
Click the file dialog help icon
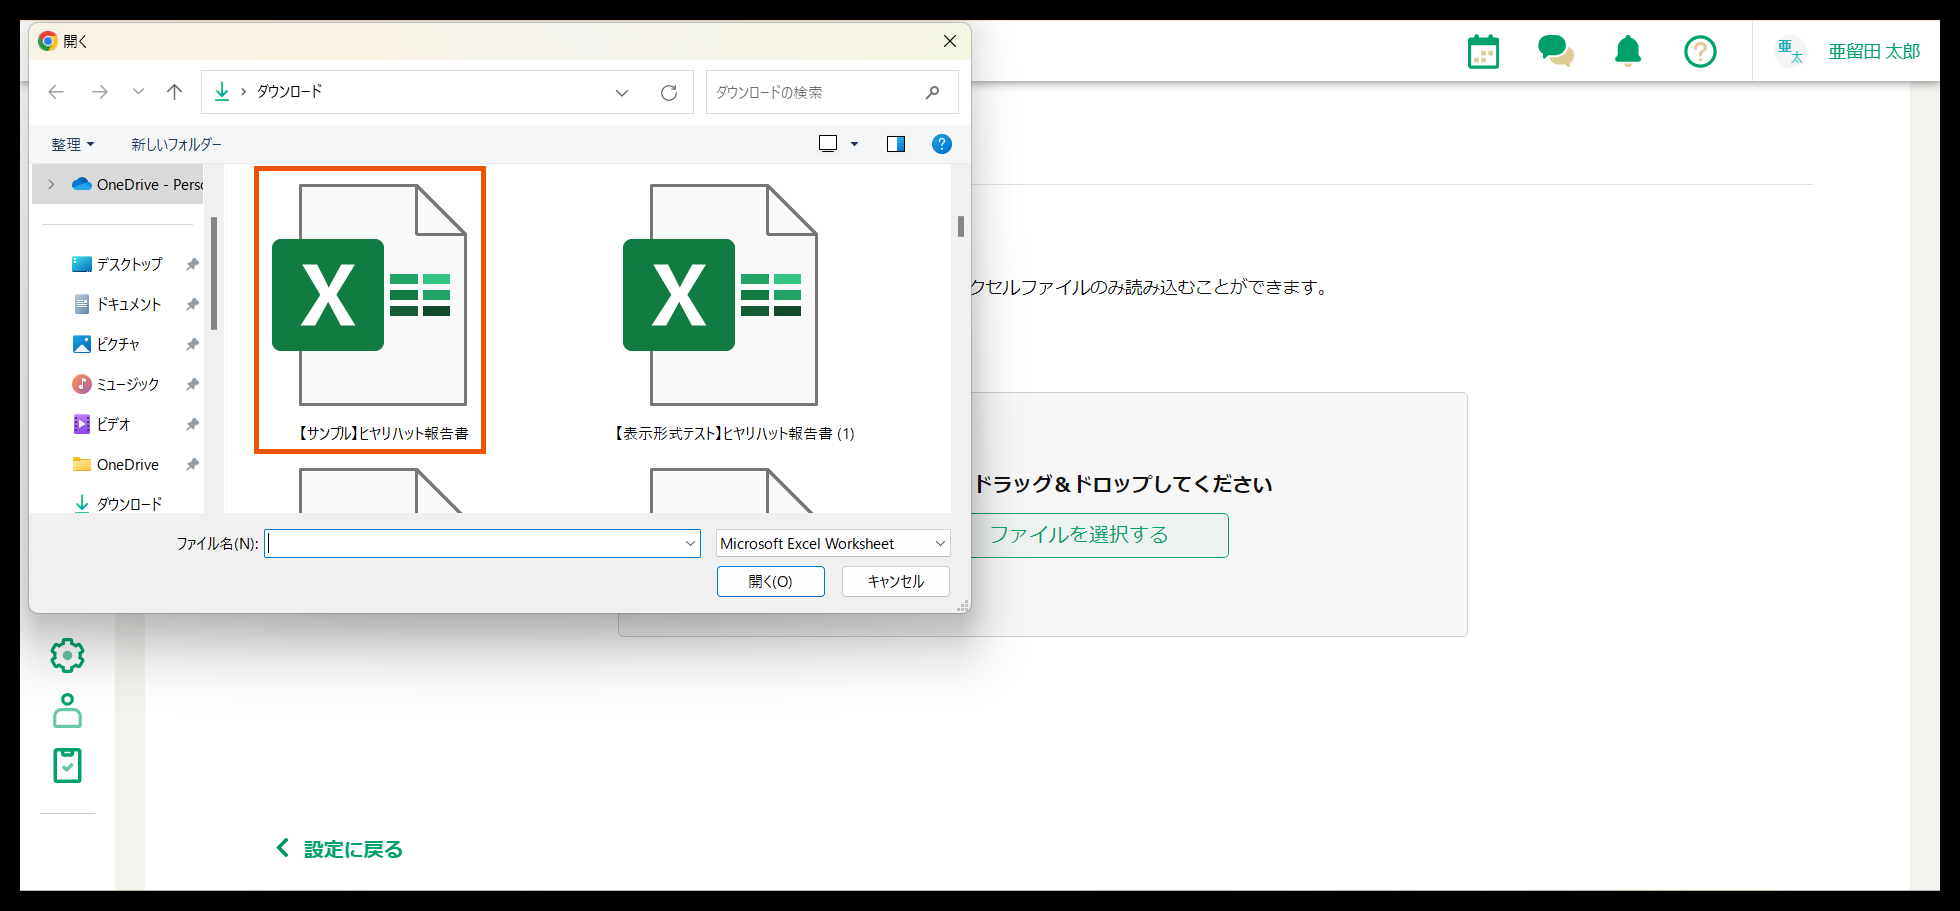point(941,144)
